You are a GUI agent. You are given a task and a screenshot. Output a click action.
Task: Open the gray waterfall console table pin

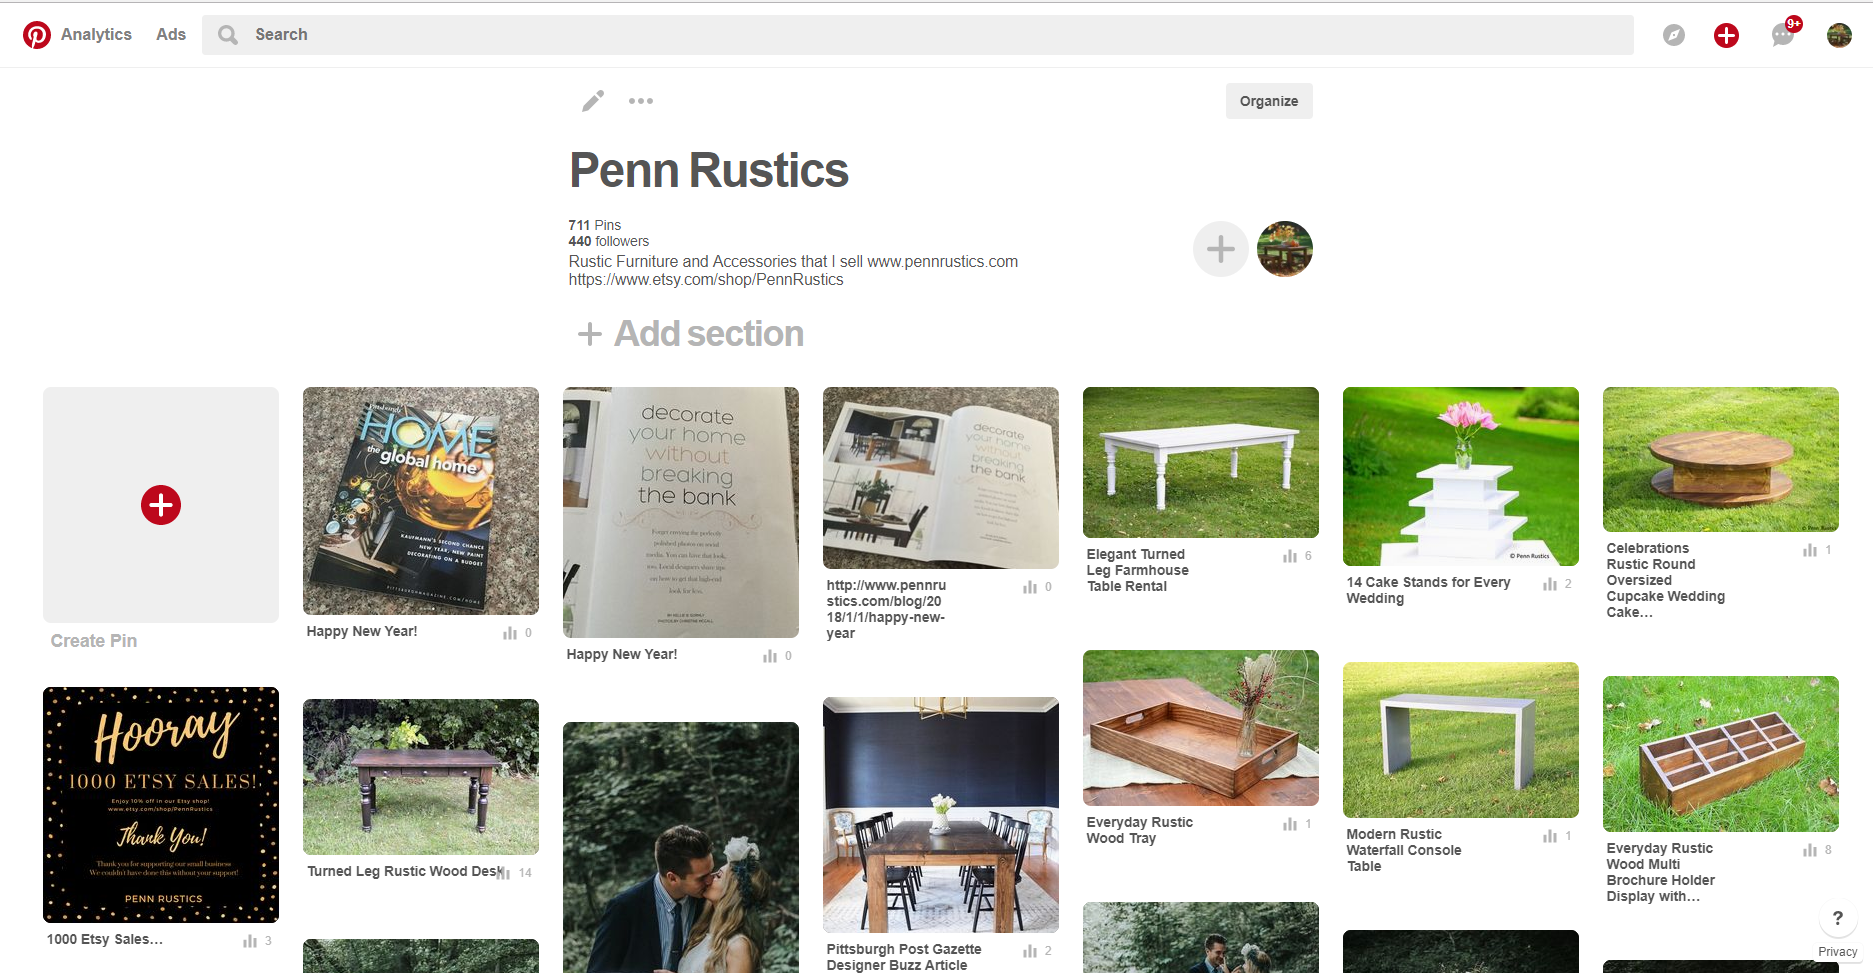coord(1461,740)
